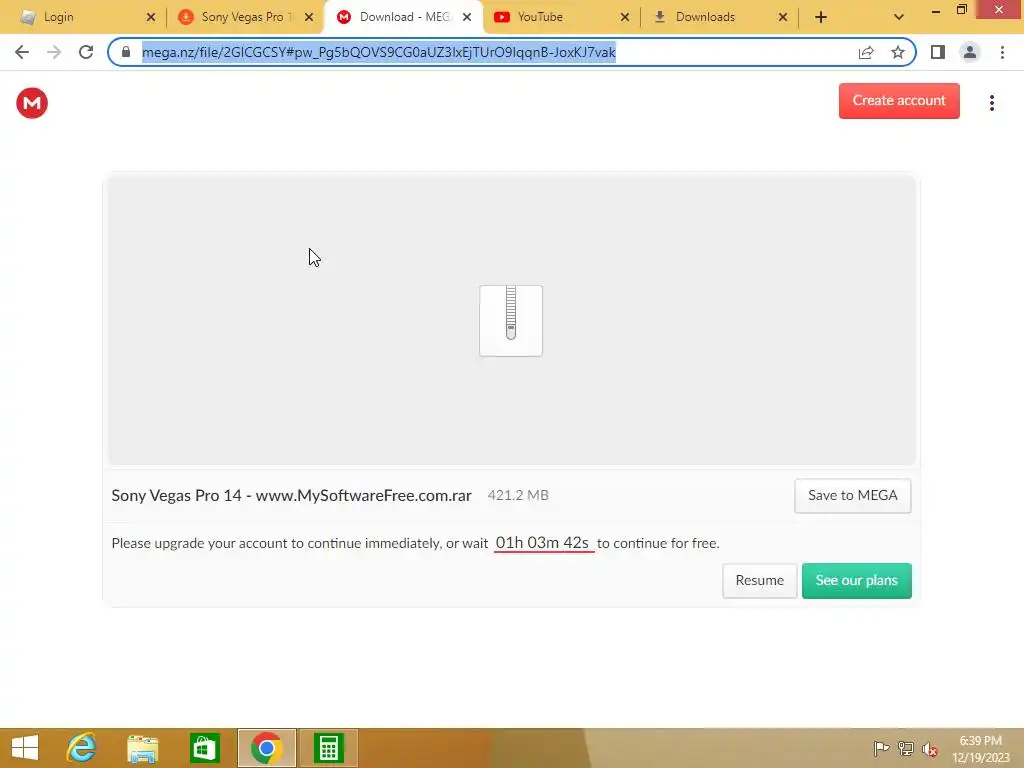This screenshot has height=768, width=1024.
Task: Click the browser forward arrow
Action: tap(54, 52)
